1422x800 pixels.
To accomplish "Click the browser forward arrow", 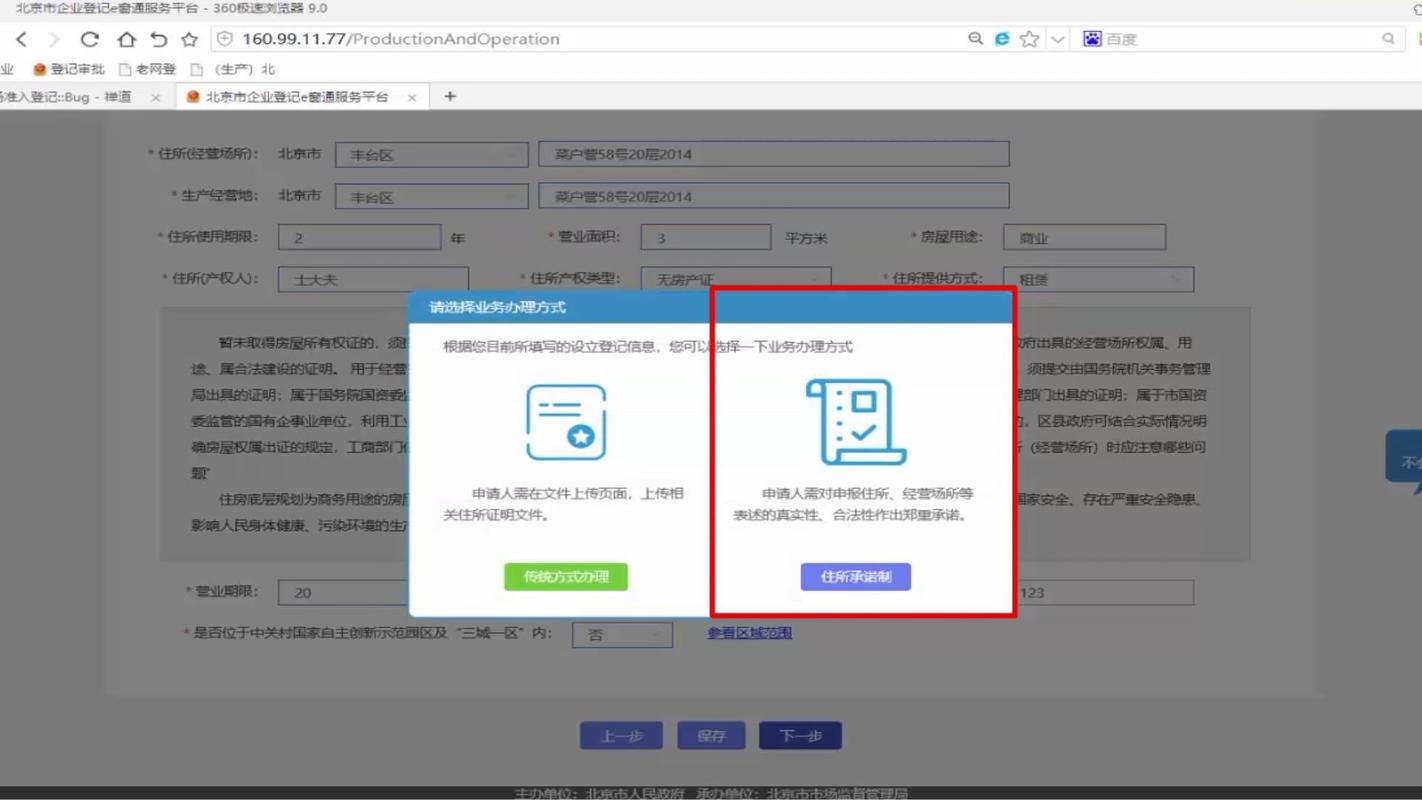I will pyautogui.click(x=55, y=39).
